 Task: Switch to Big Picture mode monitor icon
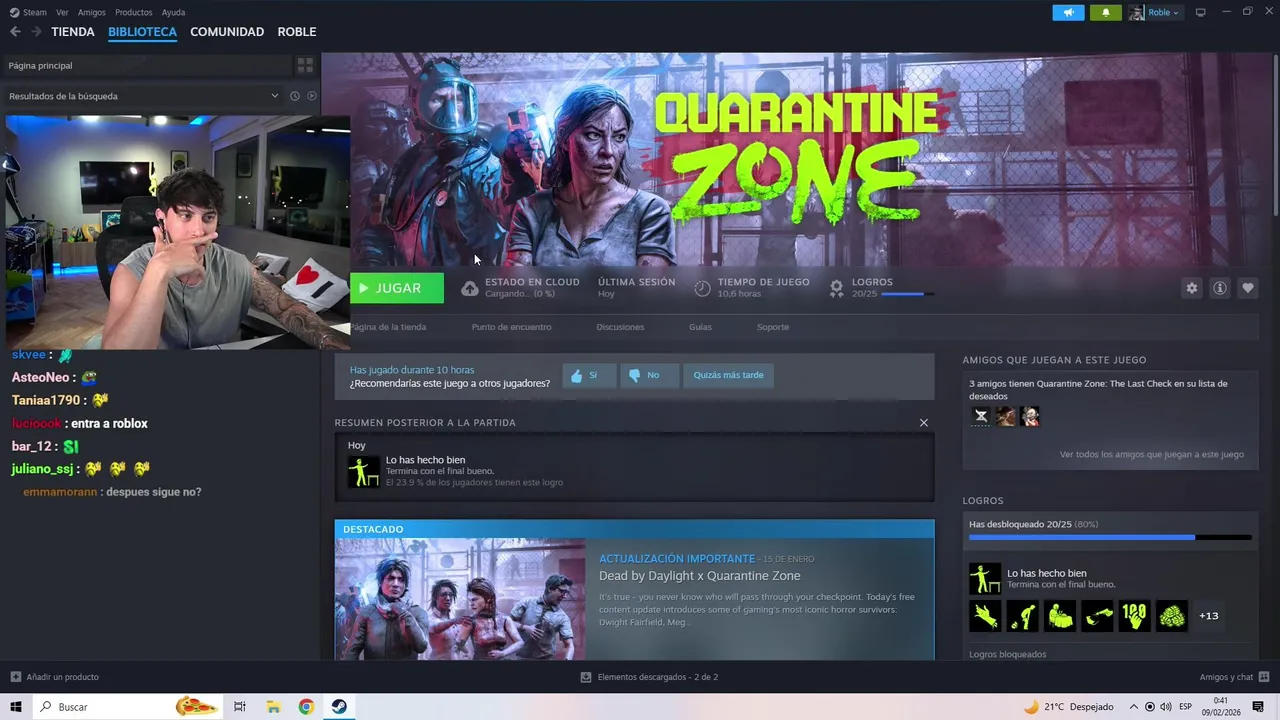[x=1201, y=12]
